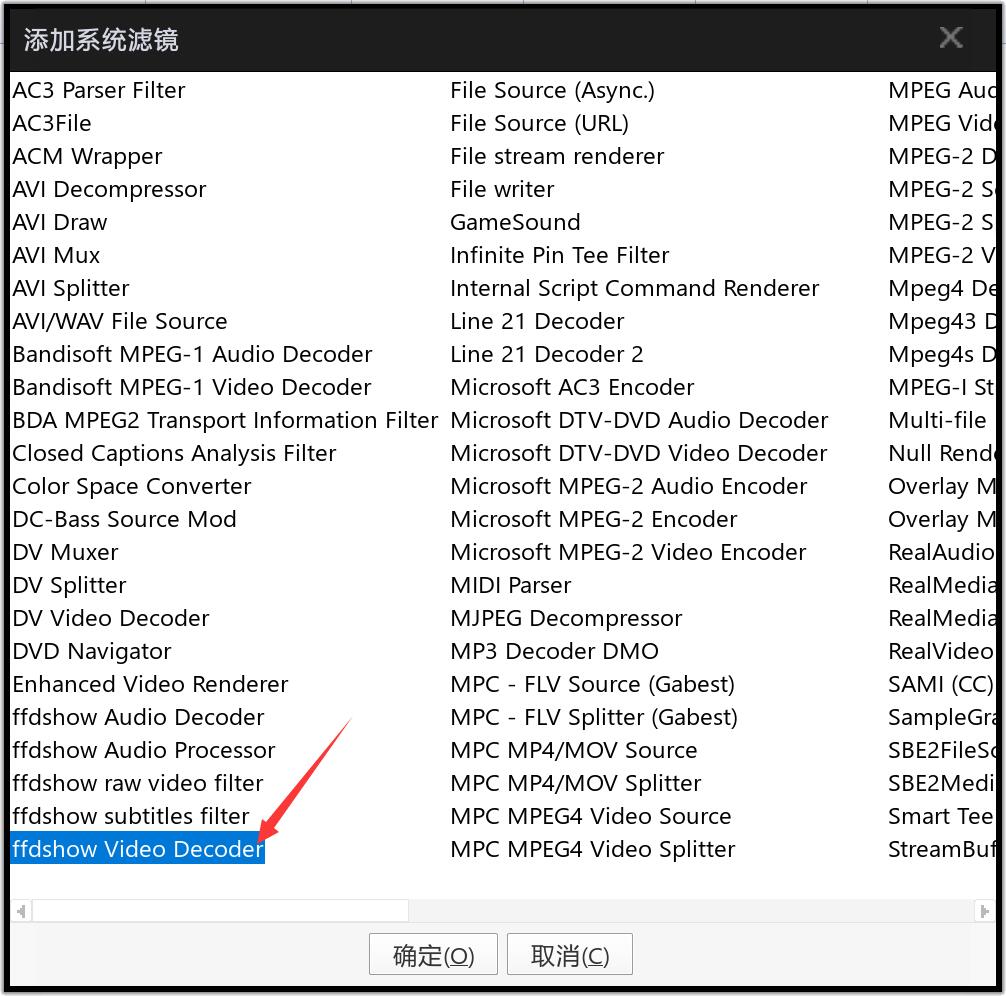The width and height of the screenshot is (1006, 996).
Task: Close the add system filter dialog
Action: (x=950, y=38)
